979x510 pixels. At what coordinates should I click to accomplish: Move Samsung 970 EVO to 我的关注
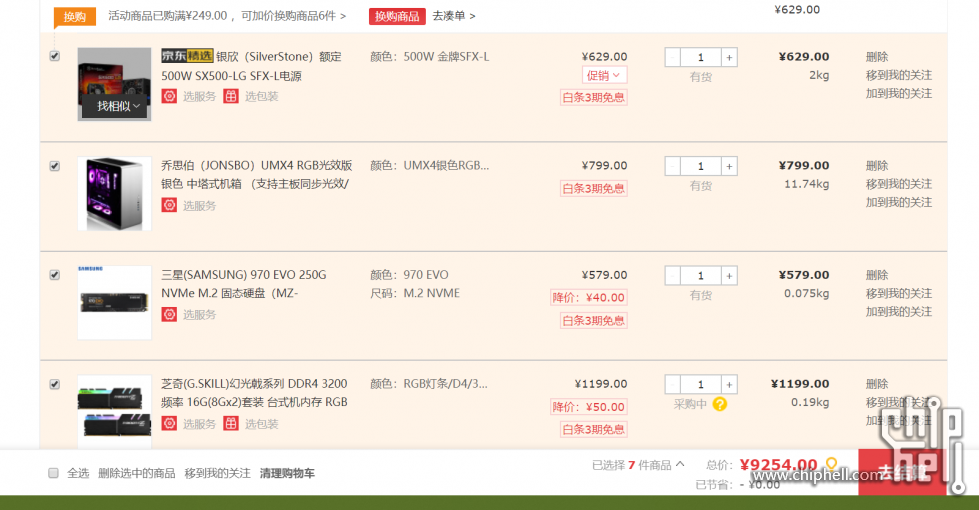[898, 293]
